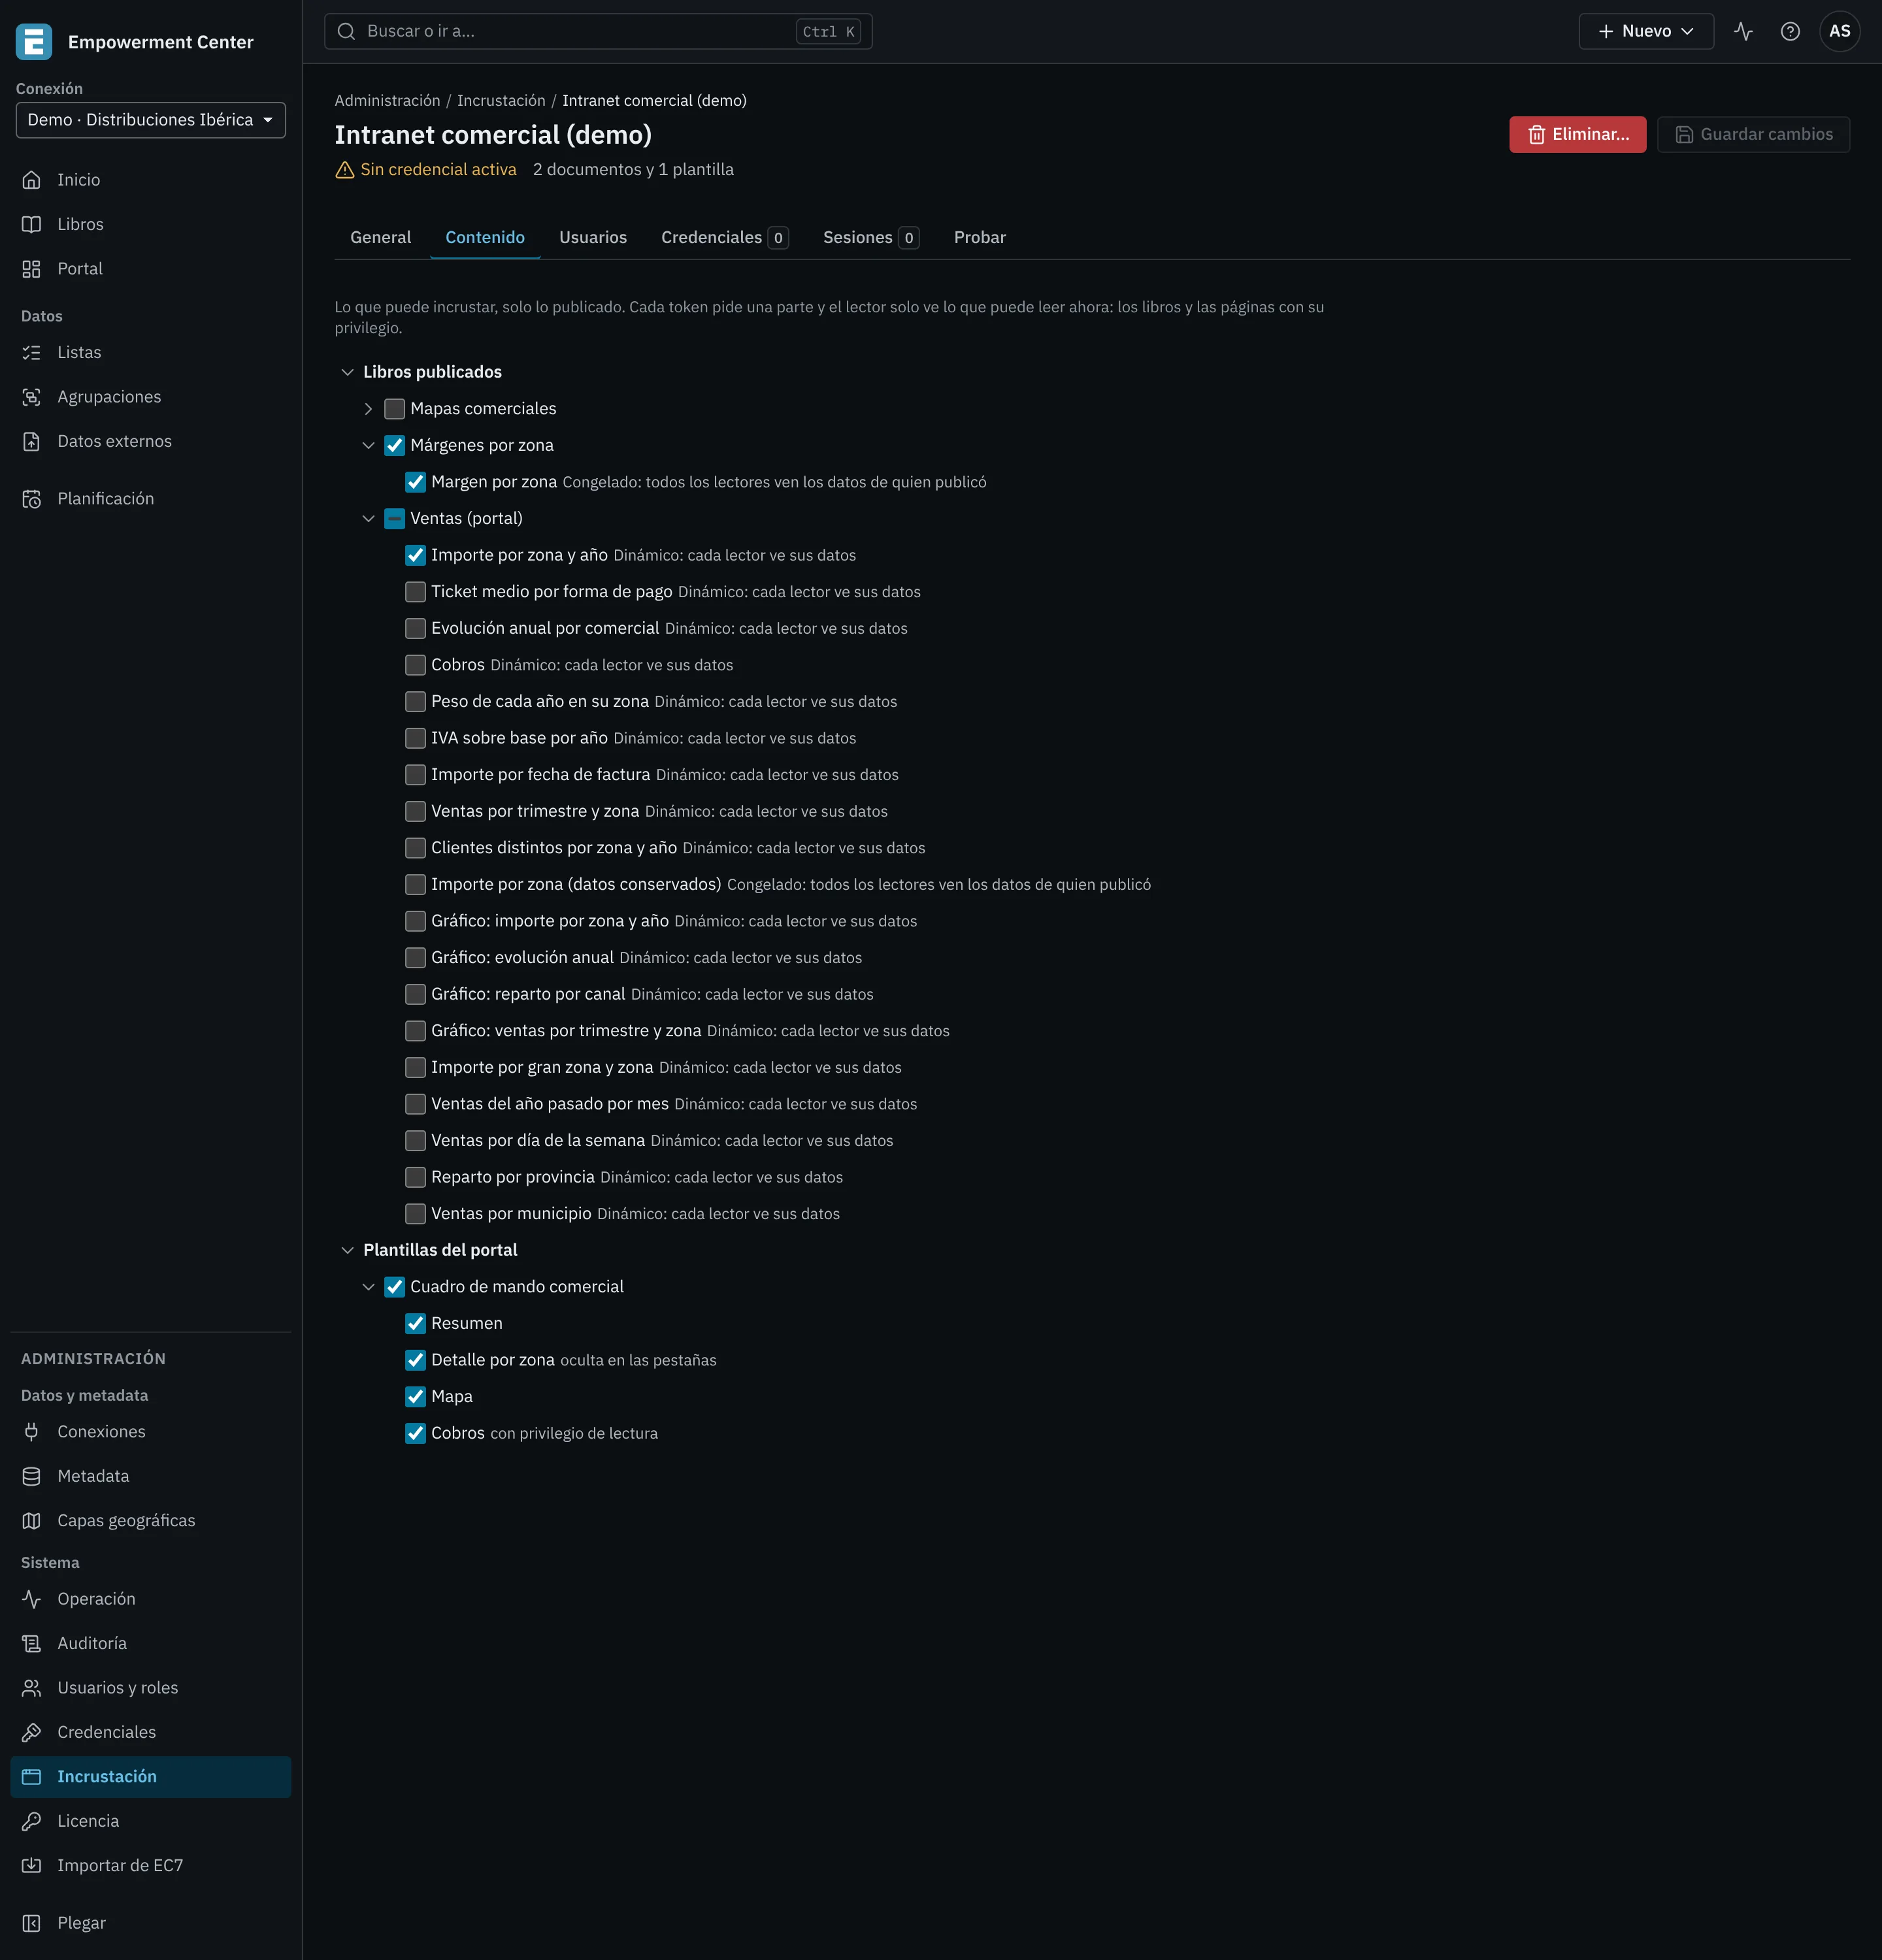The width and height of the screenshot is (1882, 1960).
Task: Open Datos externos via file icon
Action: click(32, 441)
